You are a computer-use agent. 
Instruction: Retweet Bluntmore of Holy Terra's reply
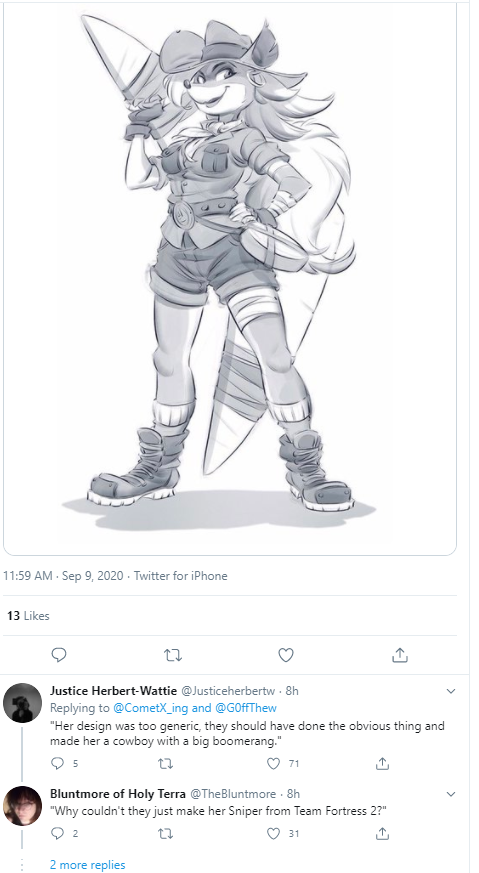(165, 833)
